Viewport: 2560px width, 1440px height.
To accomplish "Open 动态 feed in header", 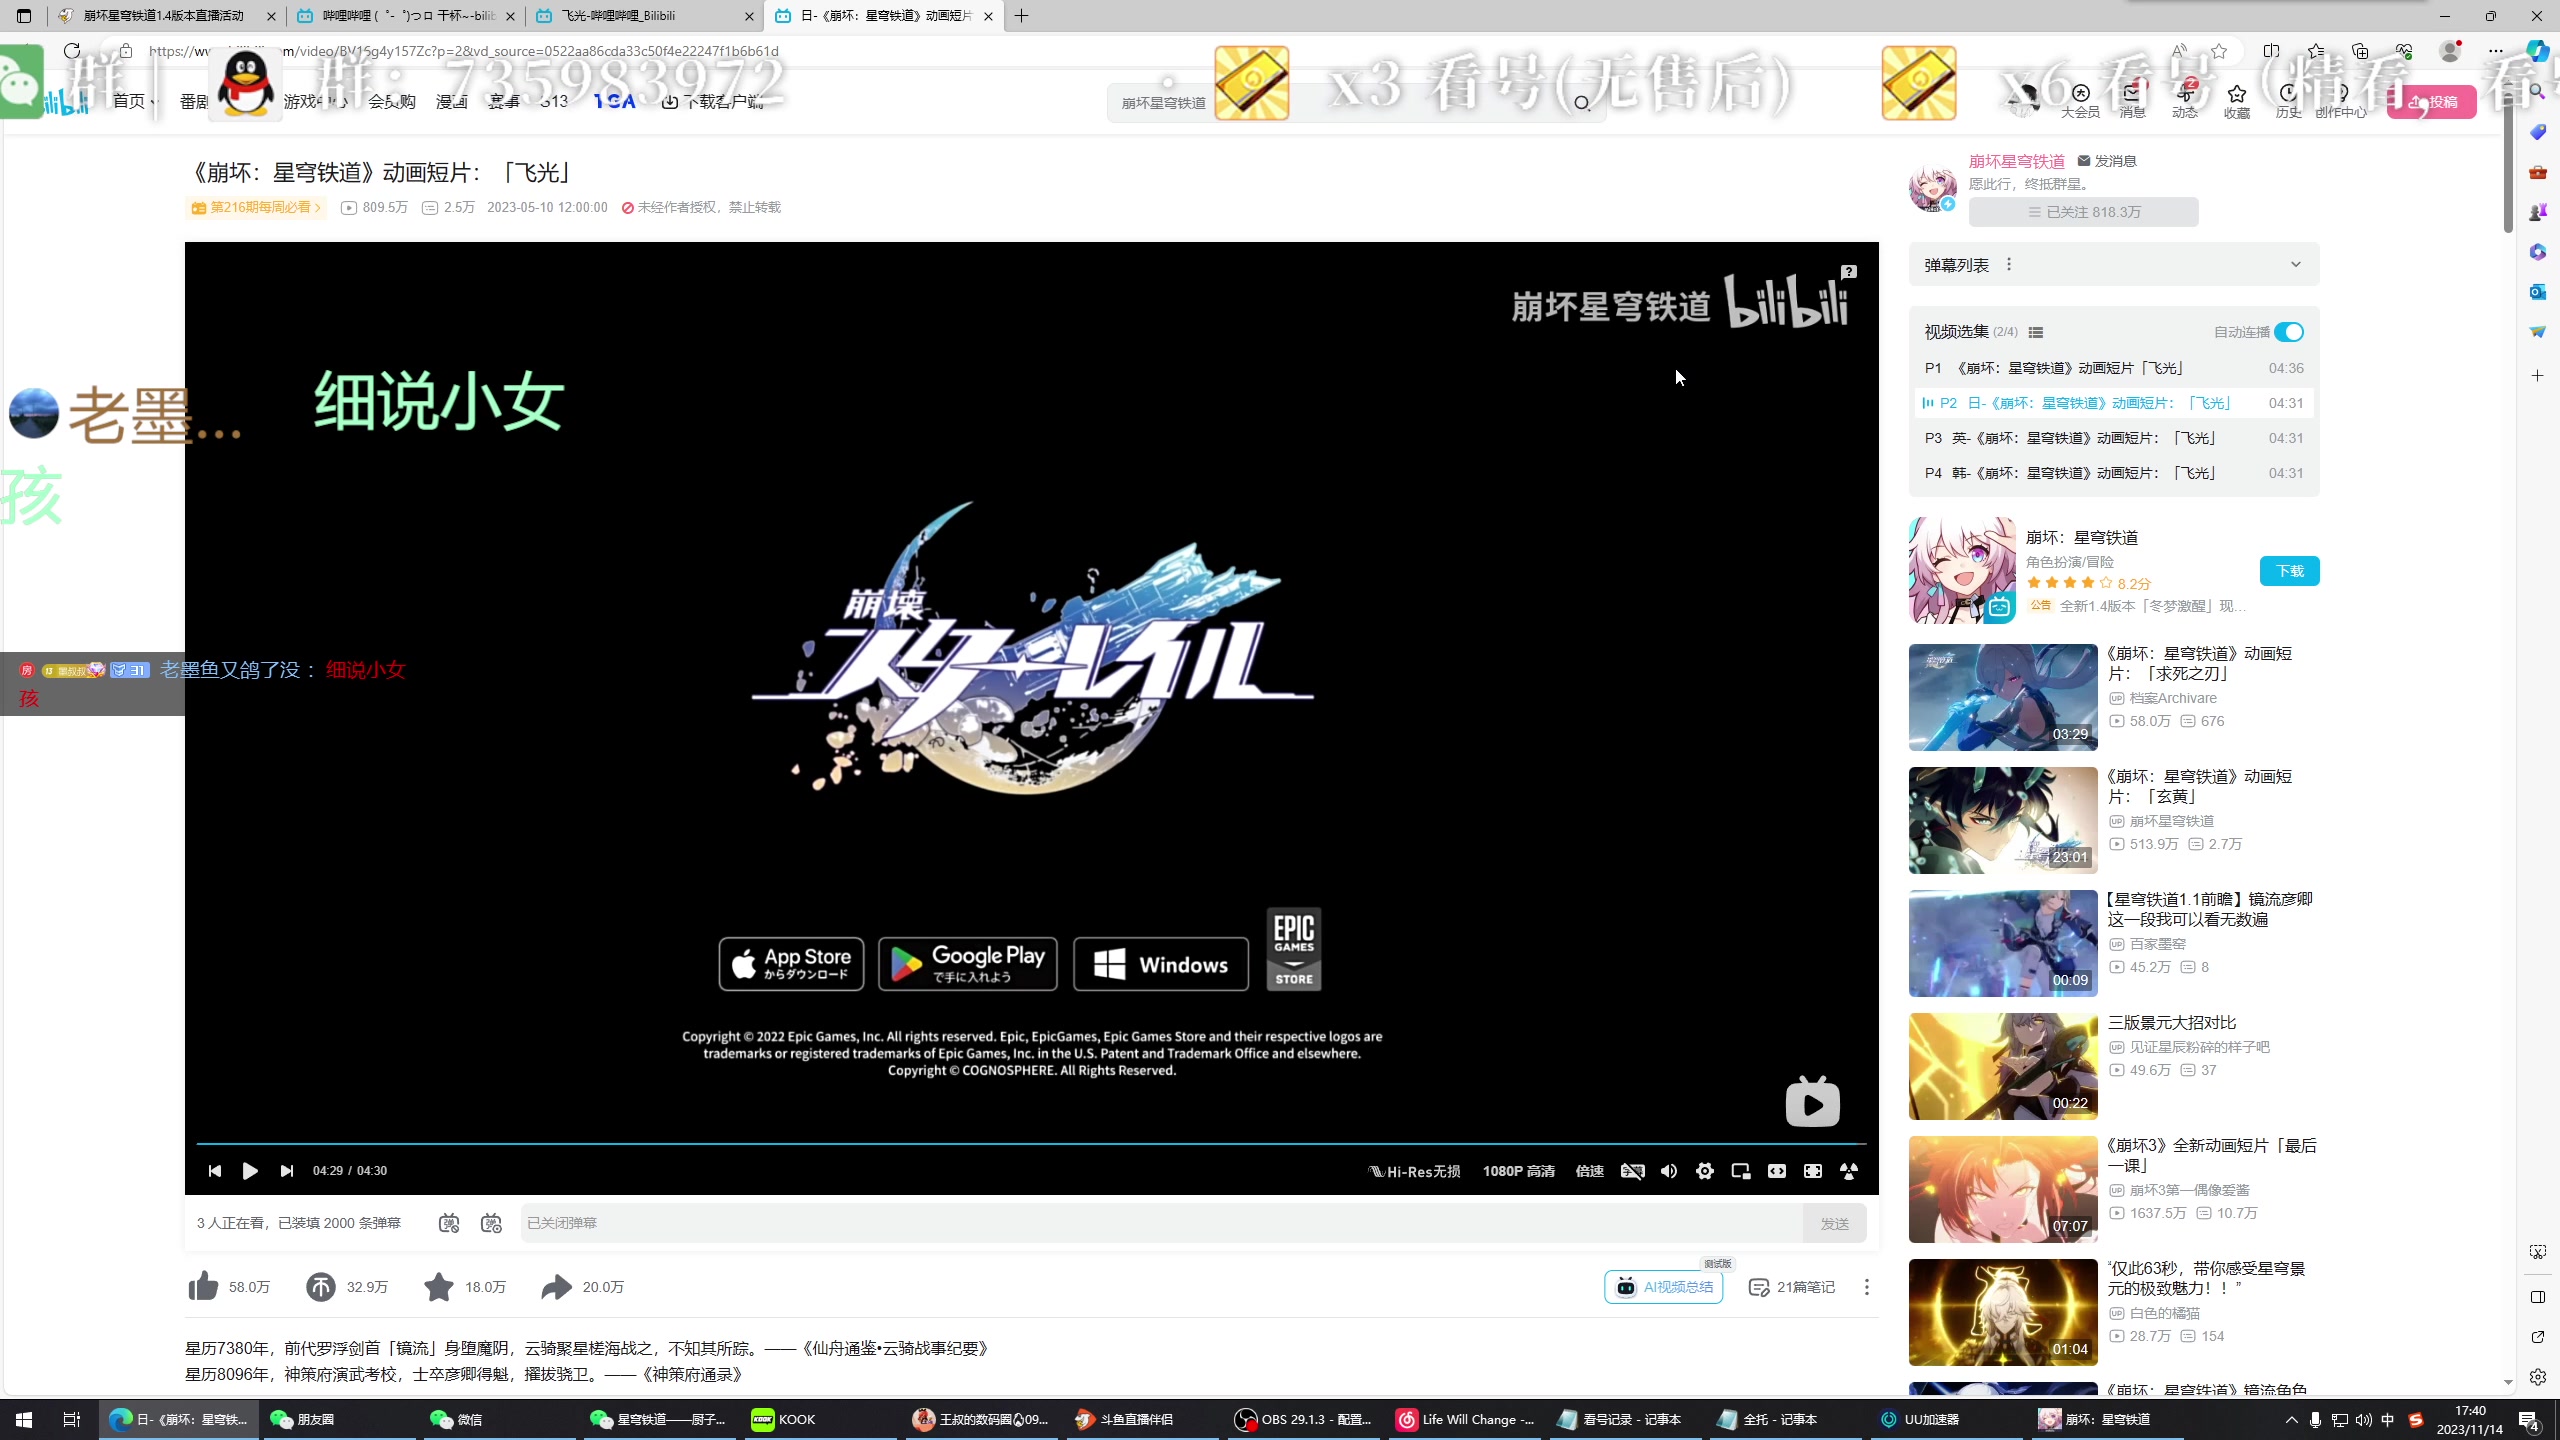I will 2185,102.
